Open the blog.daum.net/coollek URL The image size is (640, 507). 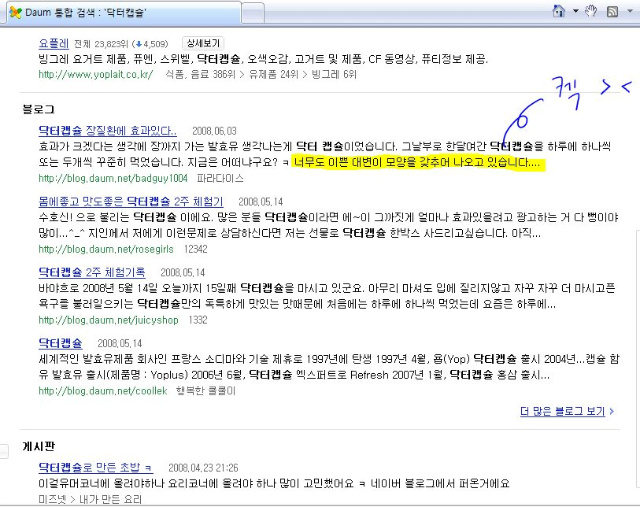click(x=103, y=391)
